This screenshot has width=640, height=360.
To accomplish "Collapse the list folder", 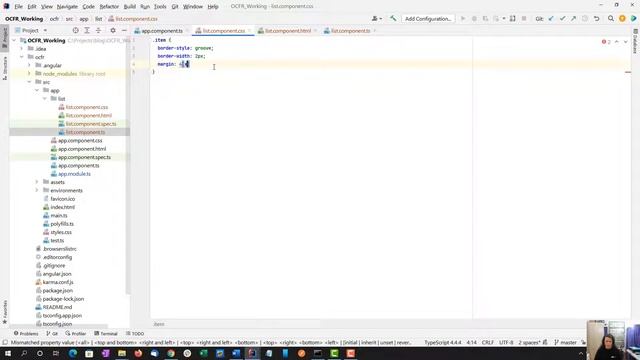I will click(44, 99).
